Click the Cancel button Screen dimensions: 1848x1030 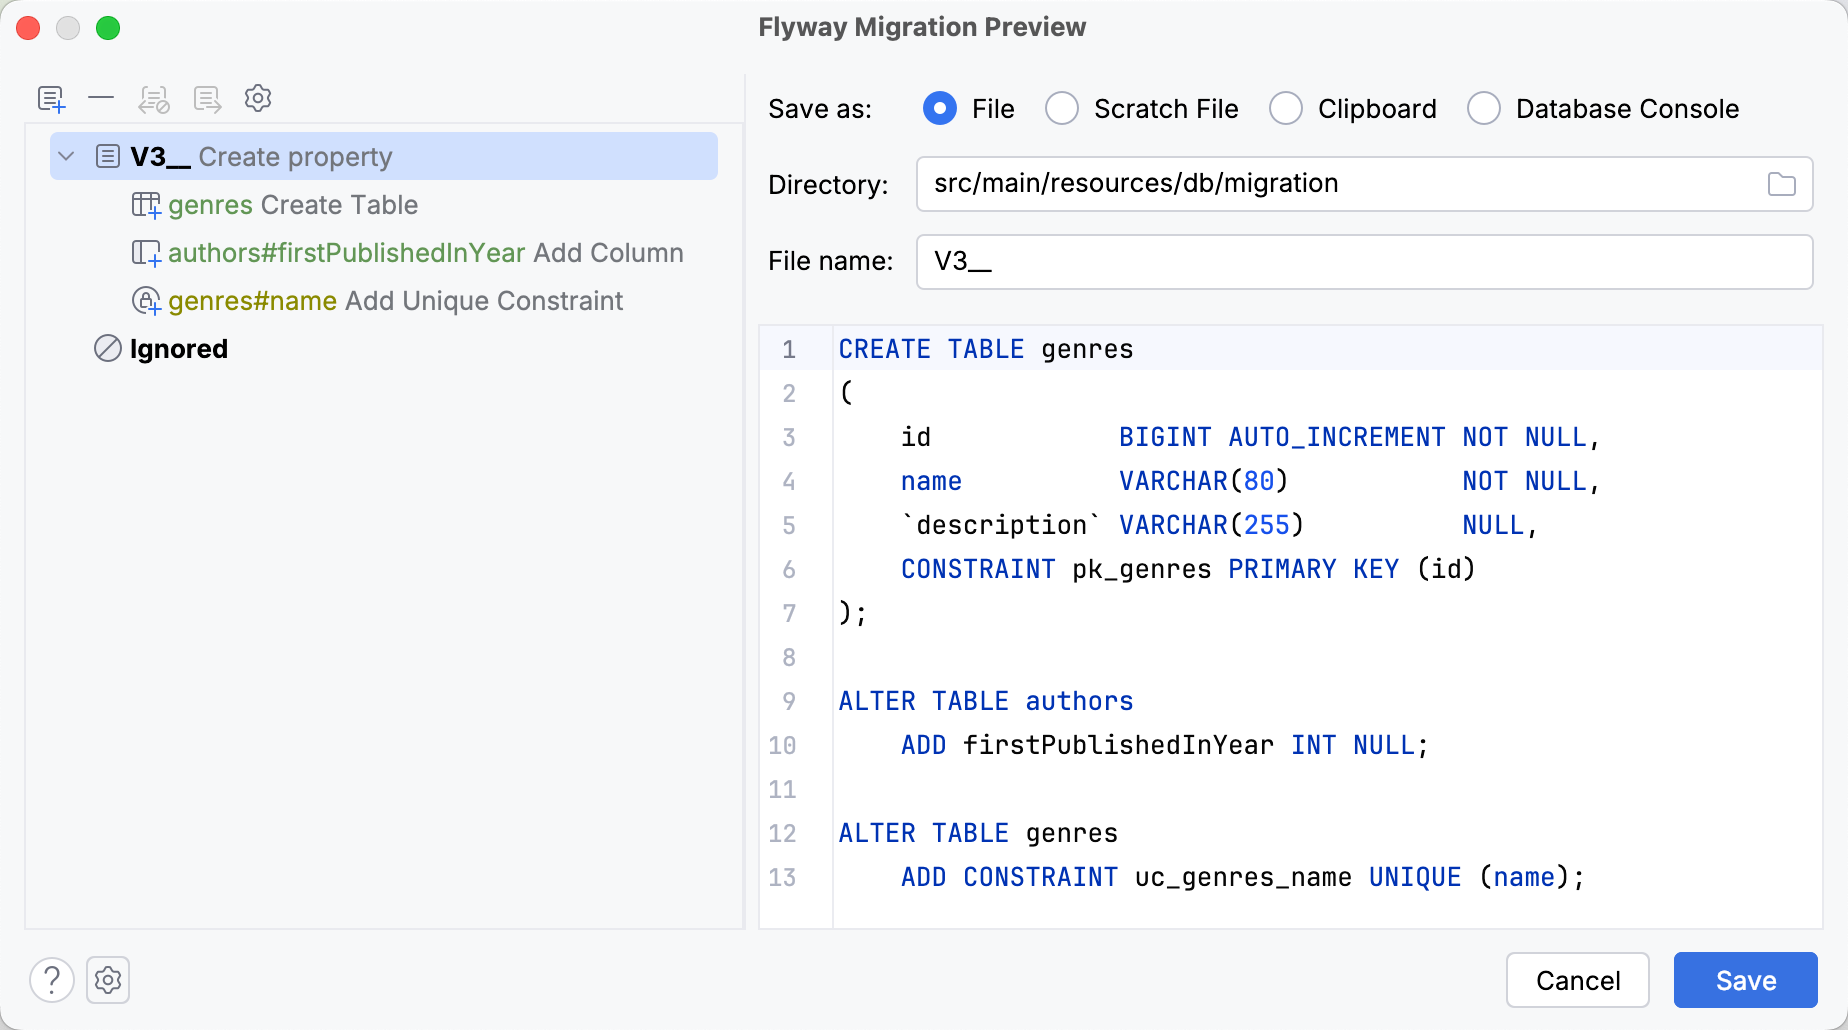click(1577, 980)
